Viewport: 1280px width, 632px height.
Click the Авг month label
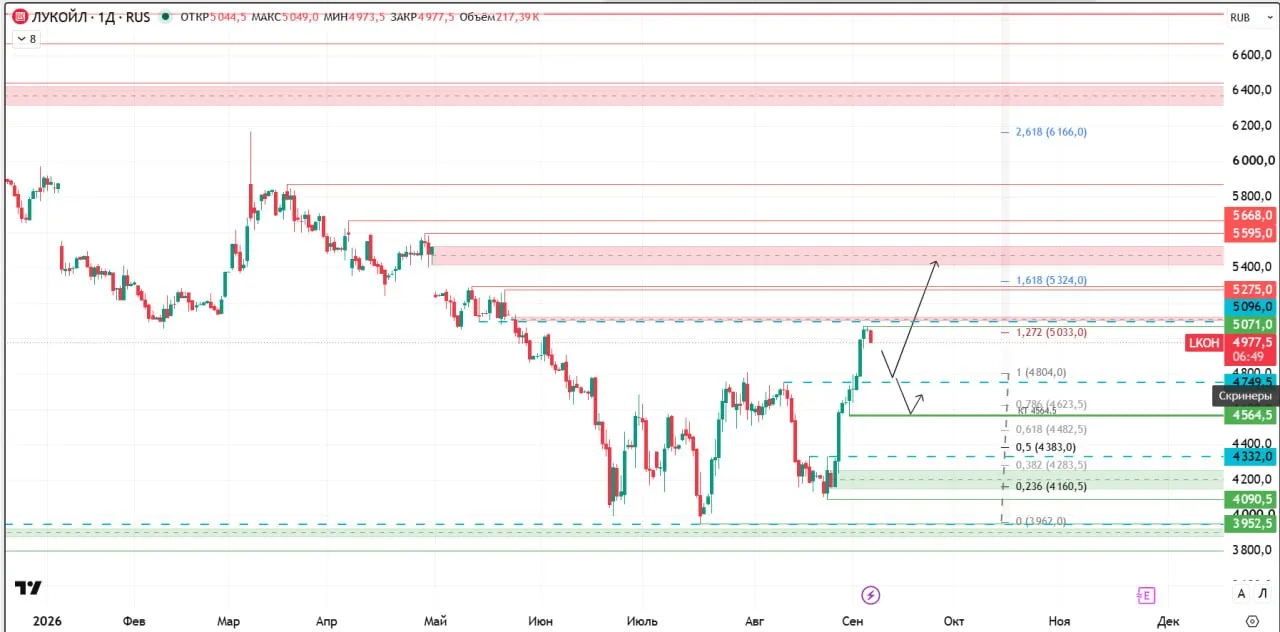(x=754, y=621)
